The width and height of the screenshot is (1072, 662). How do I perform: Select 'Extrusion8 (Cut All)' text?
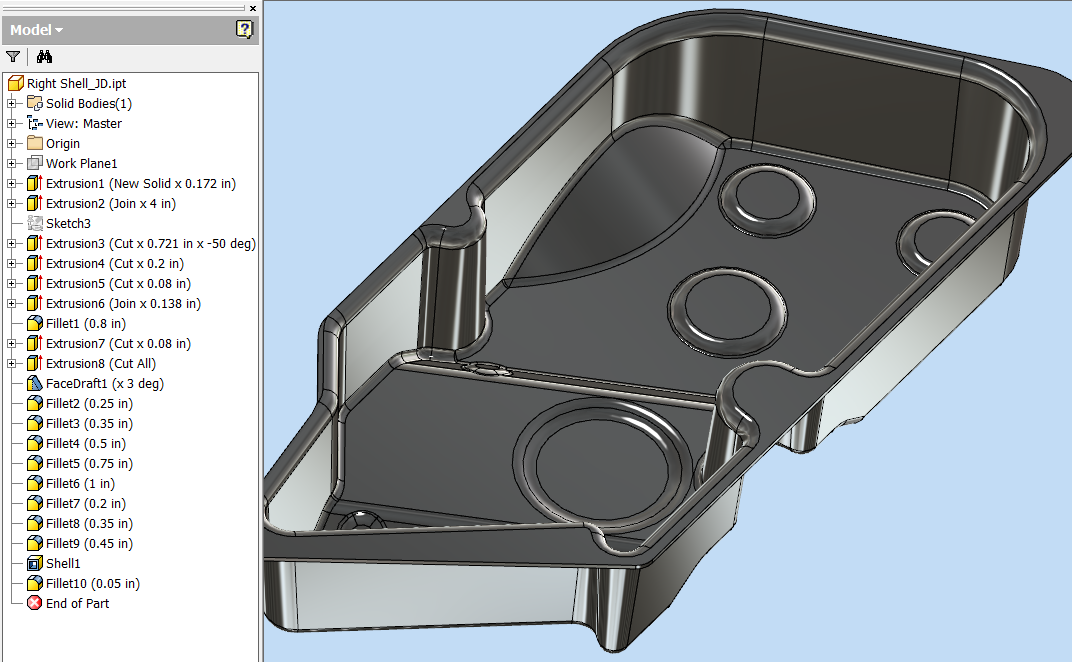tap(100, 363)
